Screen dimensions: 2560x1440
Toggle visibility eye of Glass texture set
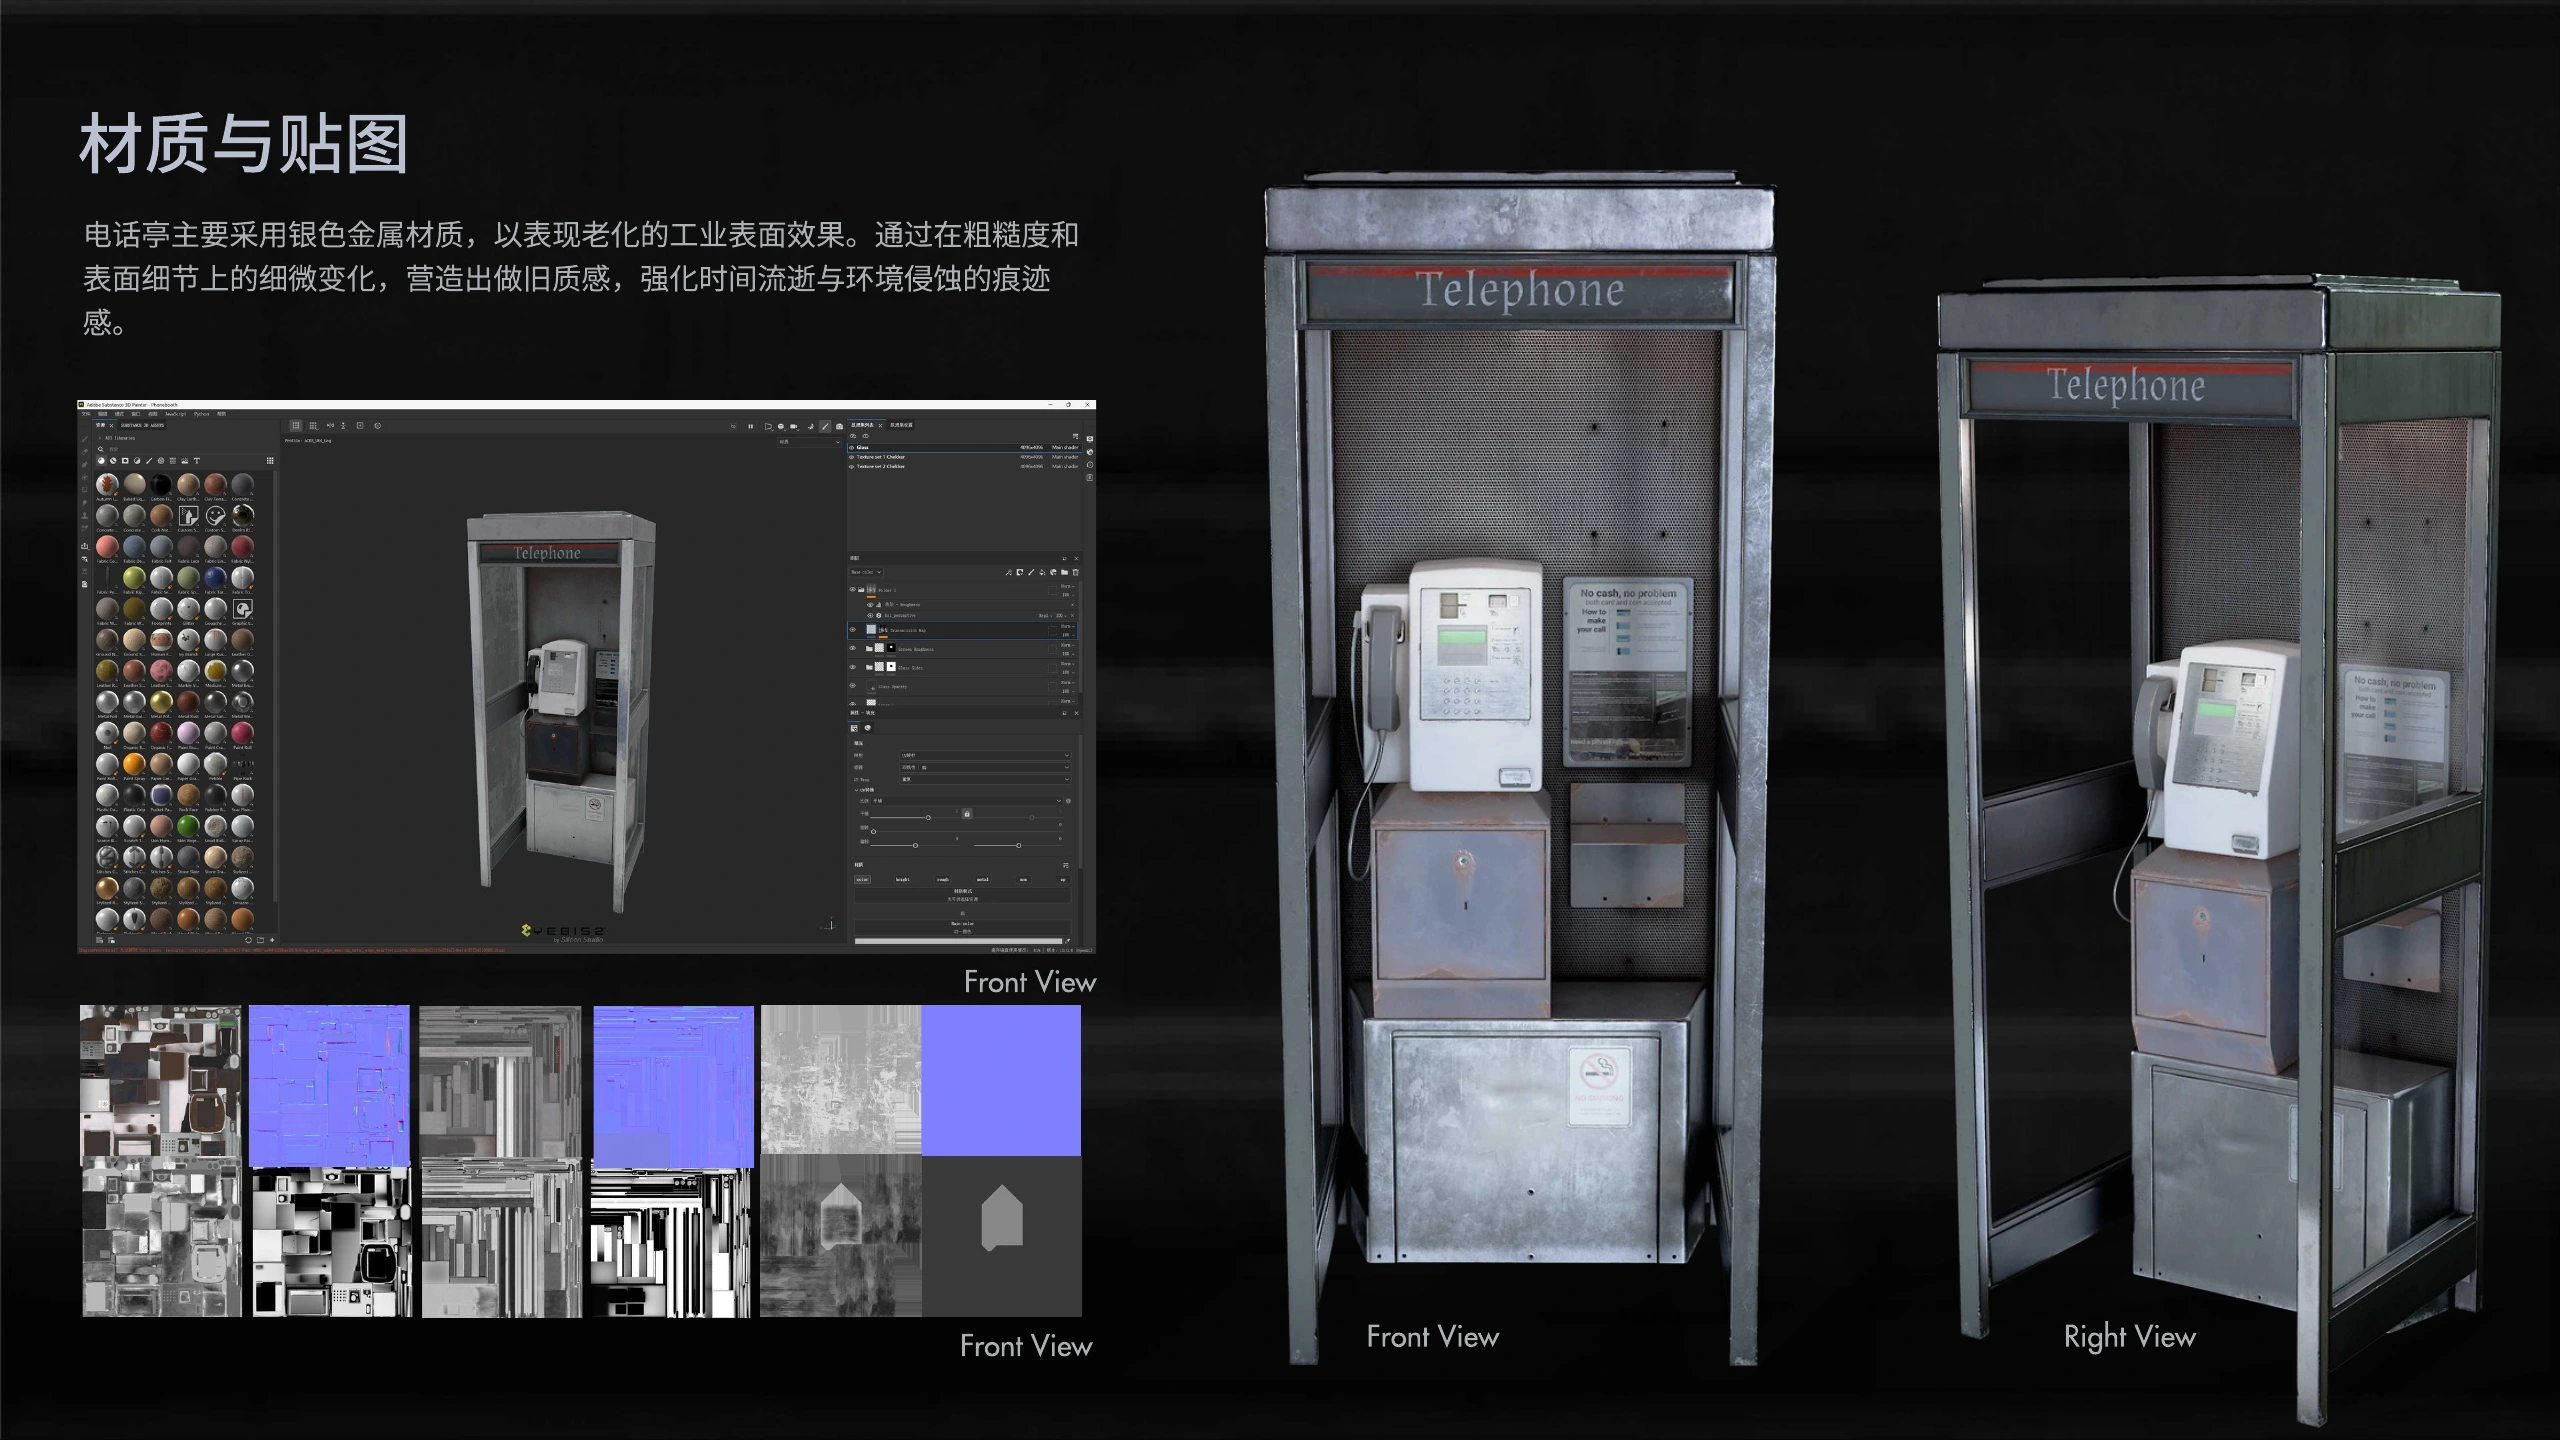851,447
